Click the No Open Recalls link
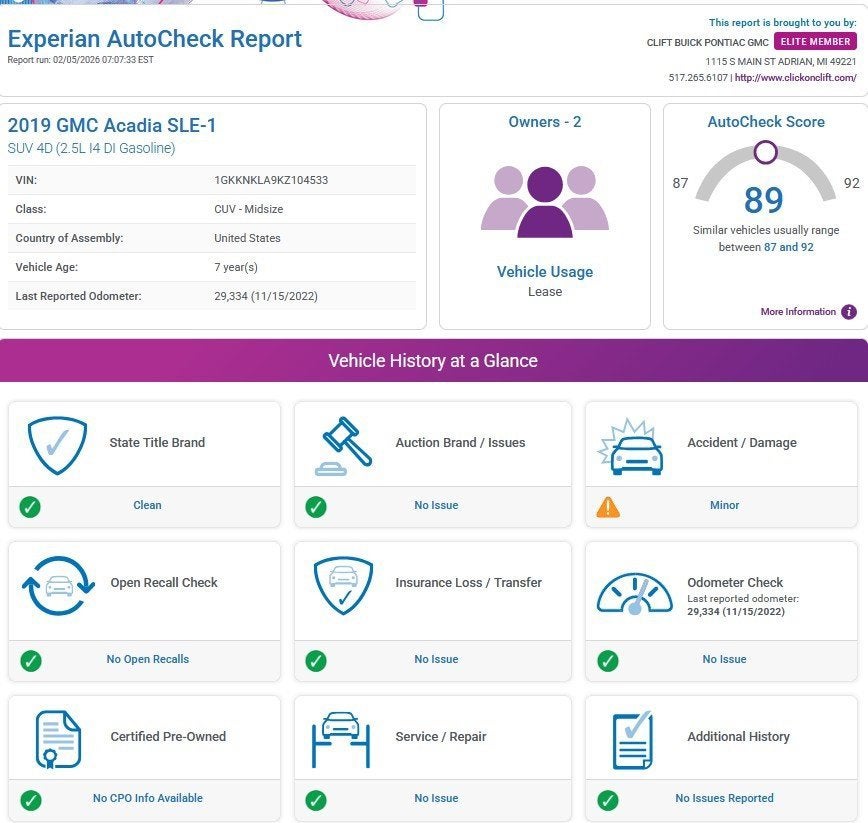Image resolution: width=868 pixels, height=823 pixels. pos(147,660)
